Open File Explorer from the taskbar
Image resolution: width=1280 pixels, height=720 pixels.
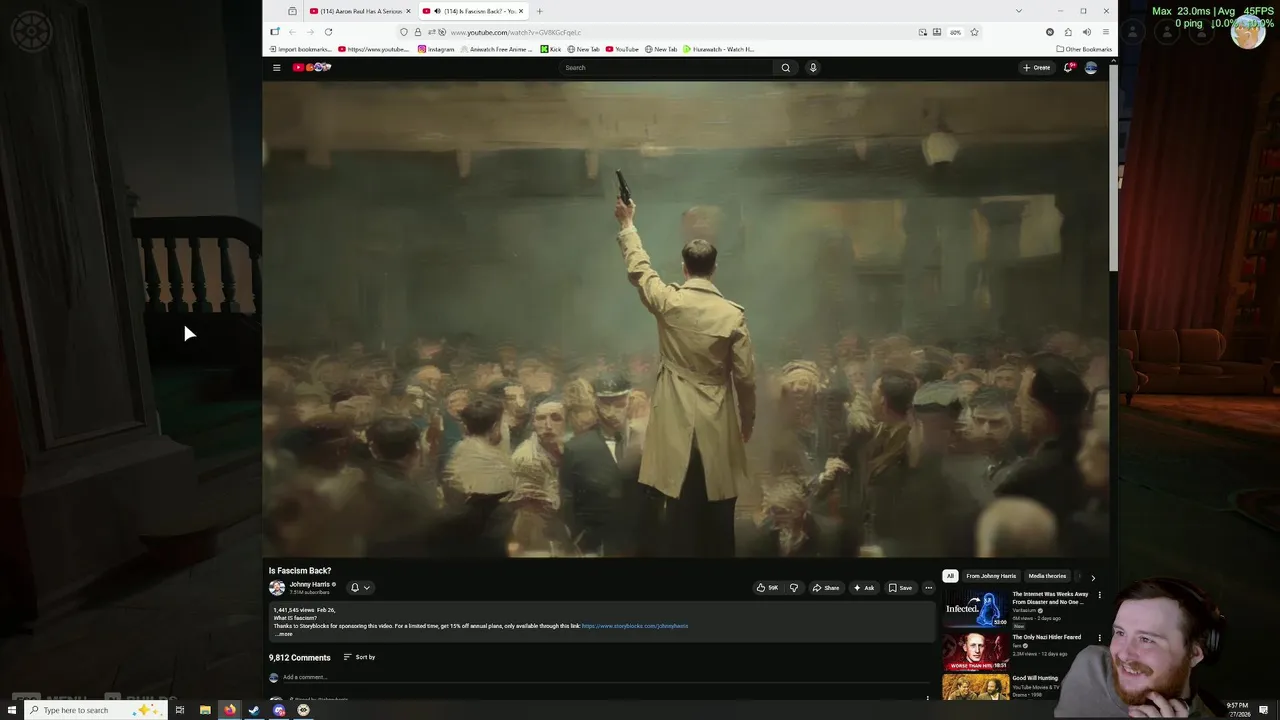205,710
